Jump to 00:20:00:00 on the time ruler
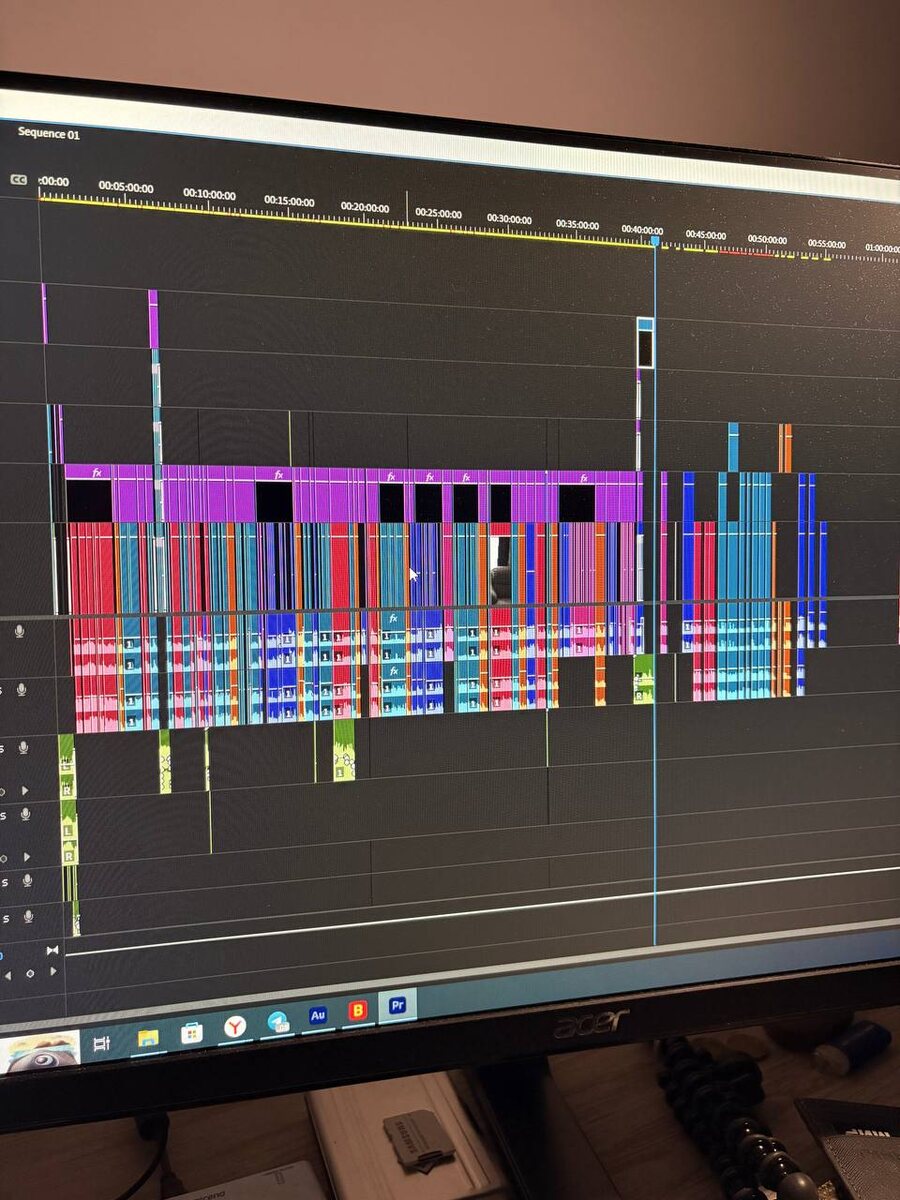Viewport: 900px width, 1200px height. (365, 207)
